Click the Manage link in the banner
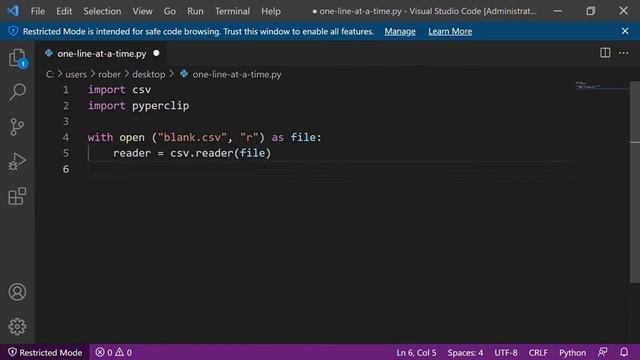 coord(400,31)
